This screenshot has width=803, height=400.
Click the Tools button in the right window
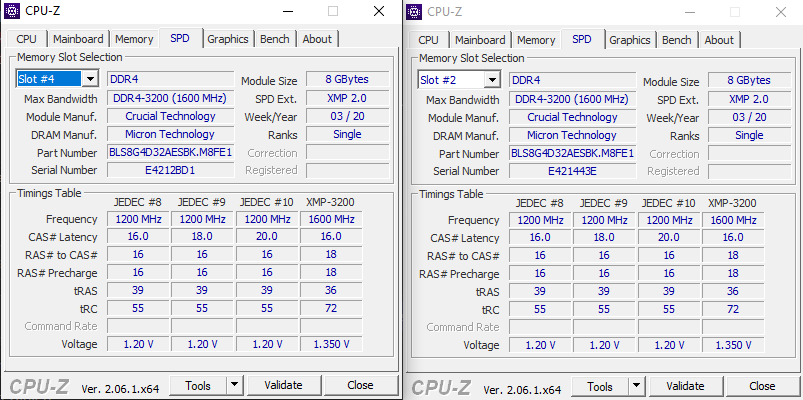pos(600,386)
